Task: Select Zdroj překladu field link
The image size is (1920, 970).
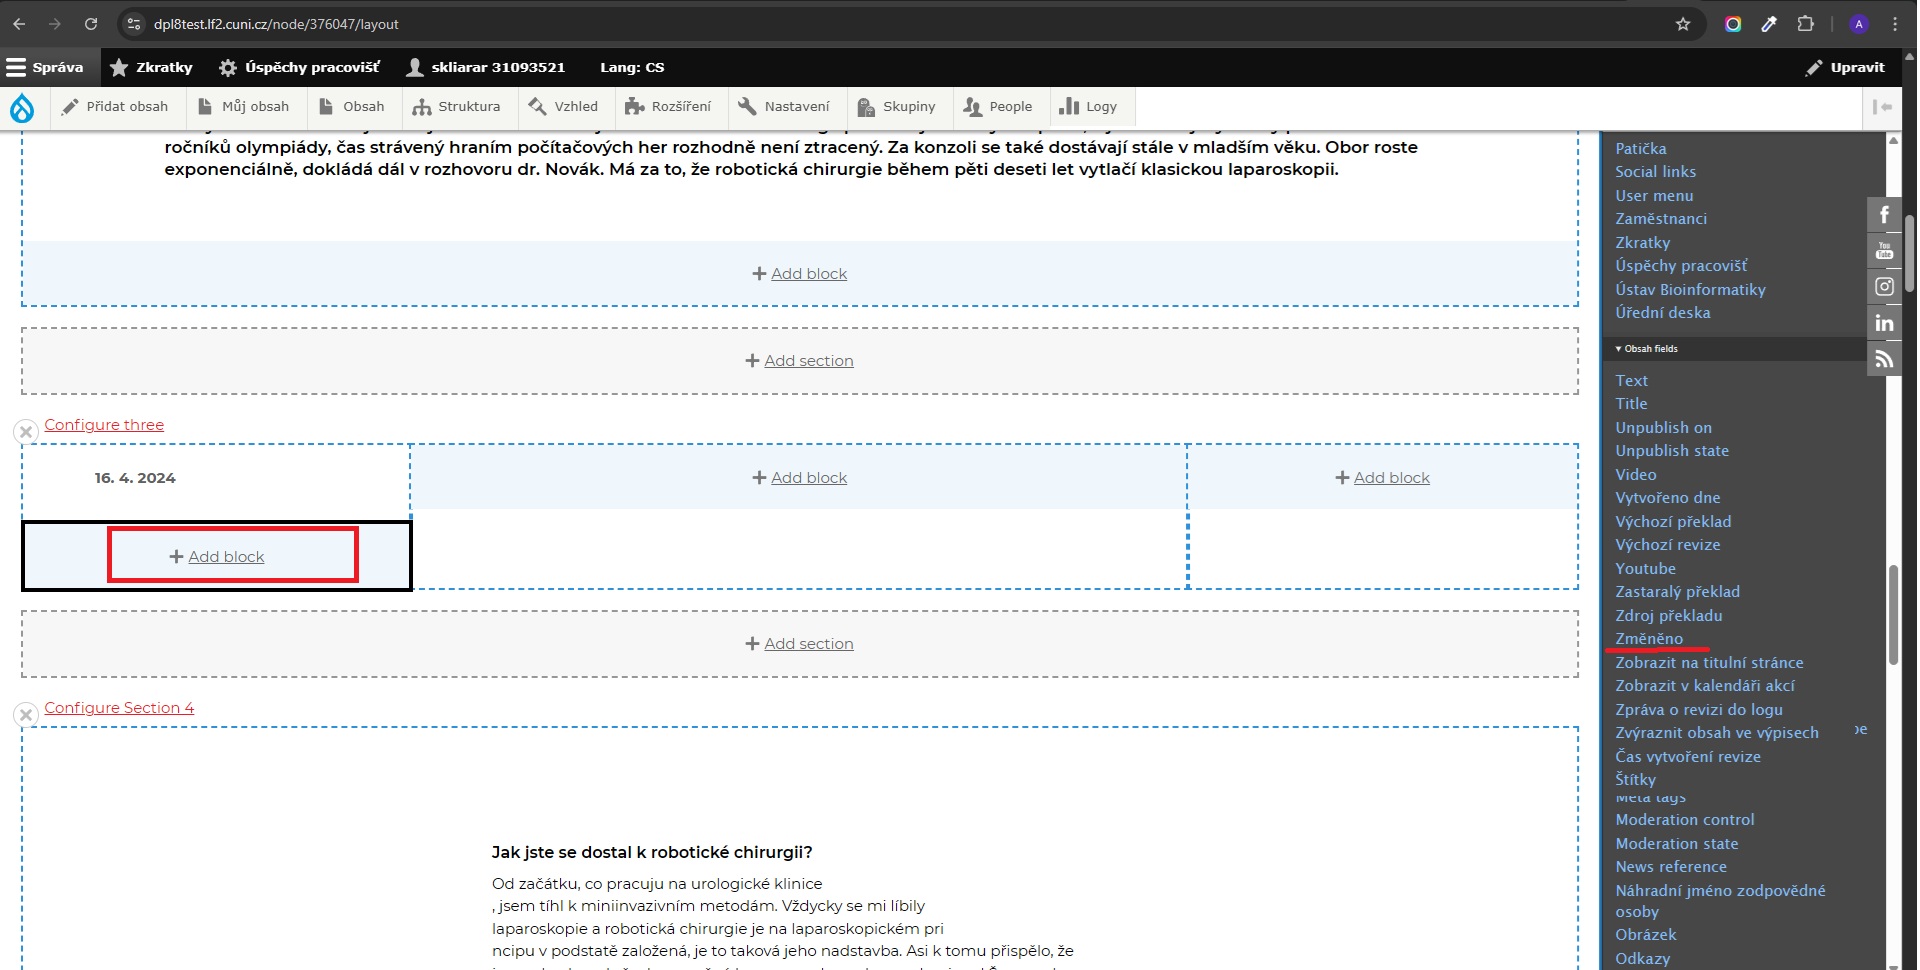Action: click(1668, 616)
